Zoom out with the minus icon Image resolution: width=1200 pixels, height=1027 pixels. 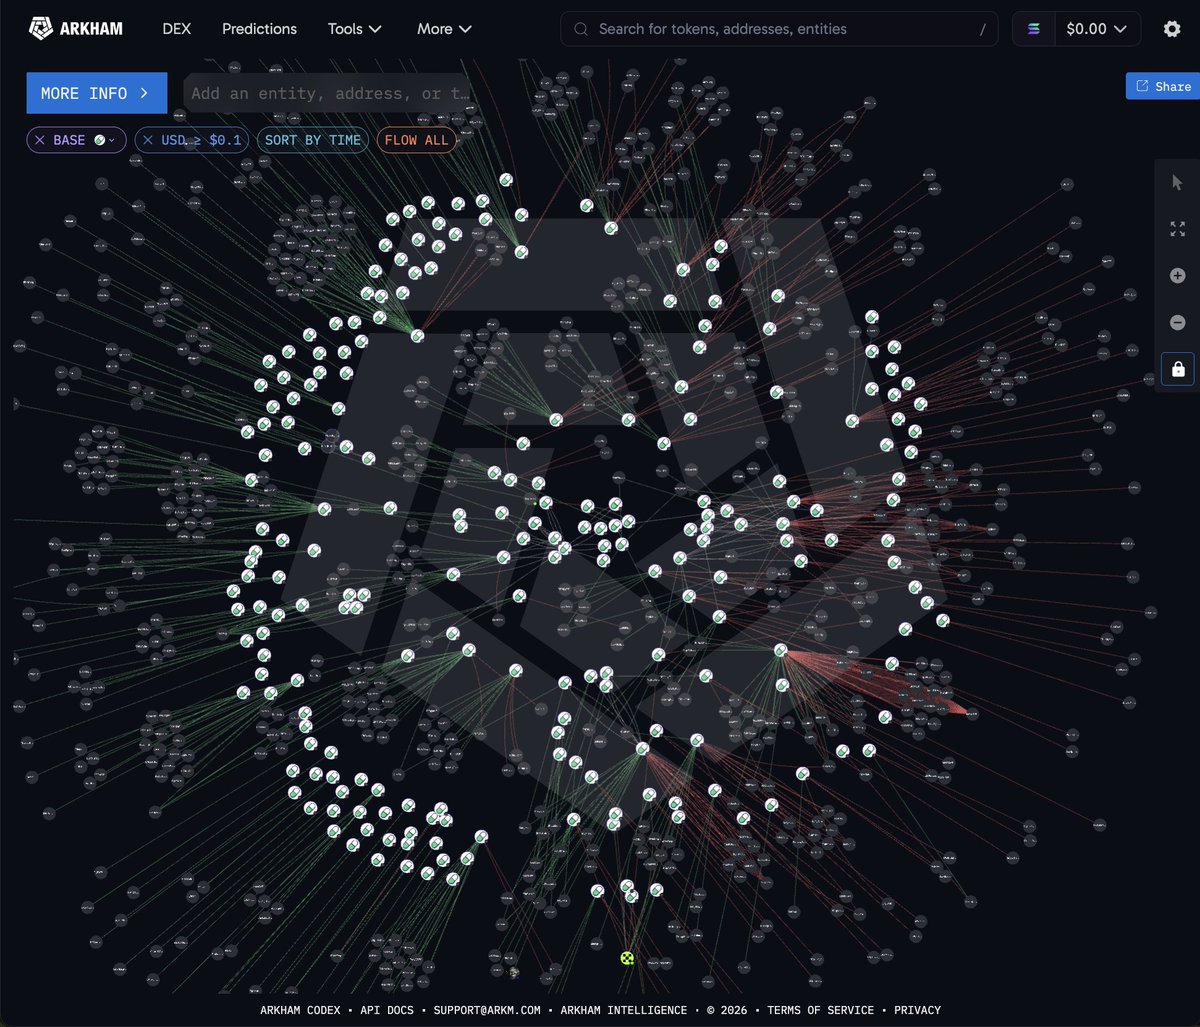coord(1177,322)
